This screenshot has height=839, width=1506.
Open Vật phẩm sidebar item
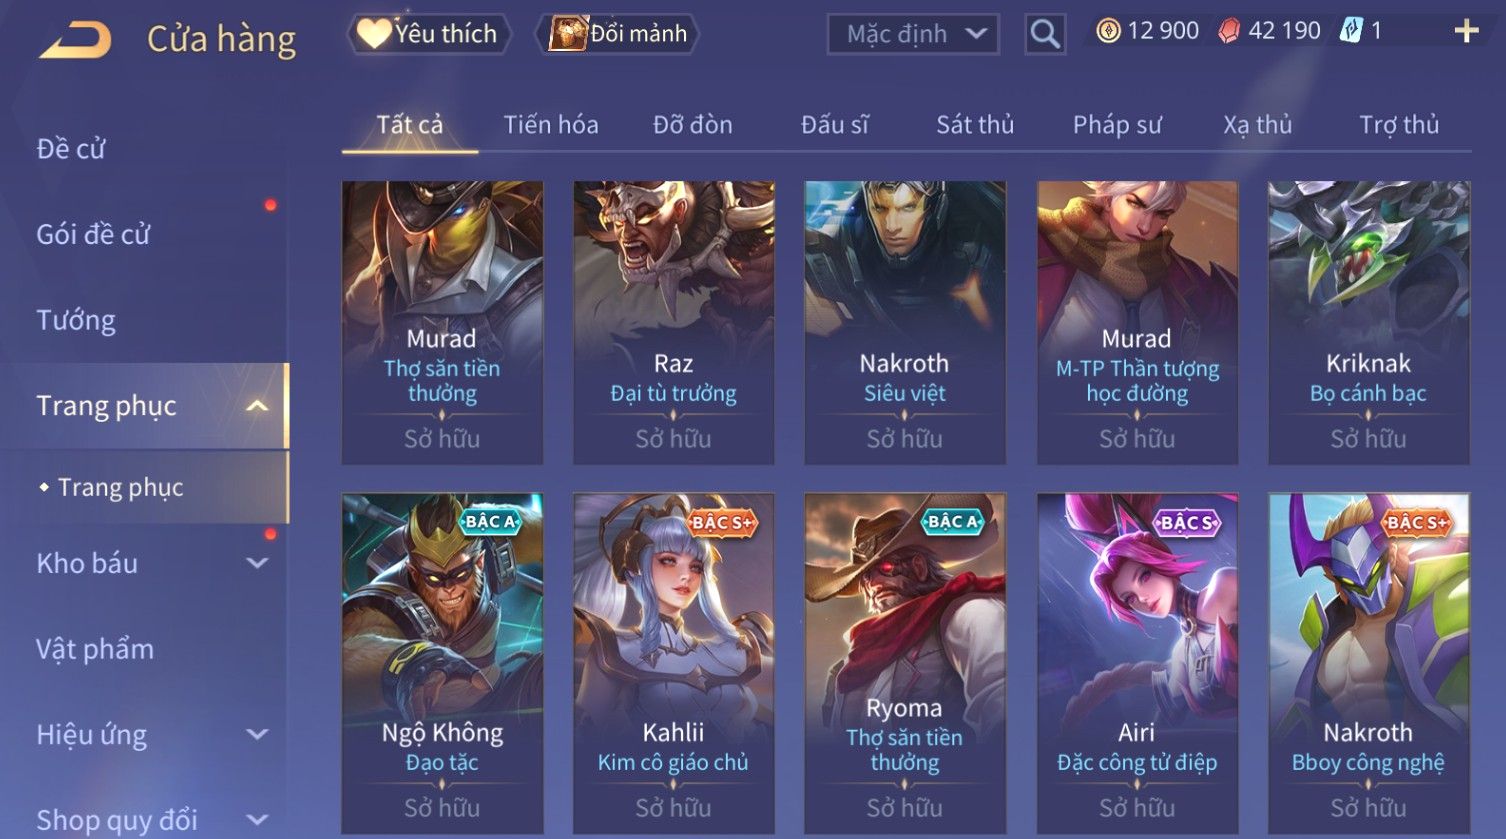click(95, 649)
